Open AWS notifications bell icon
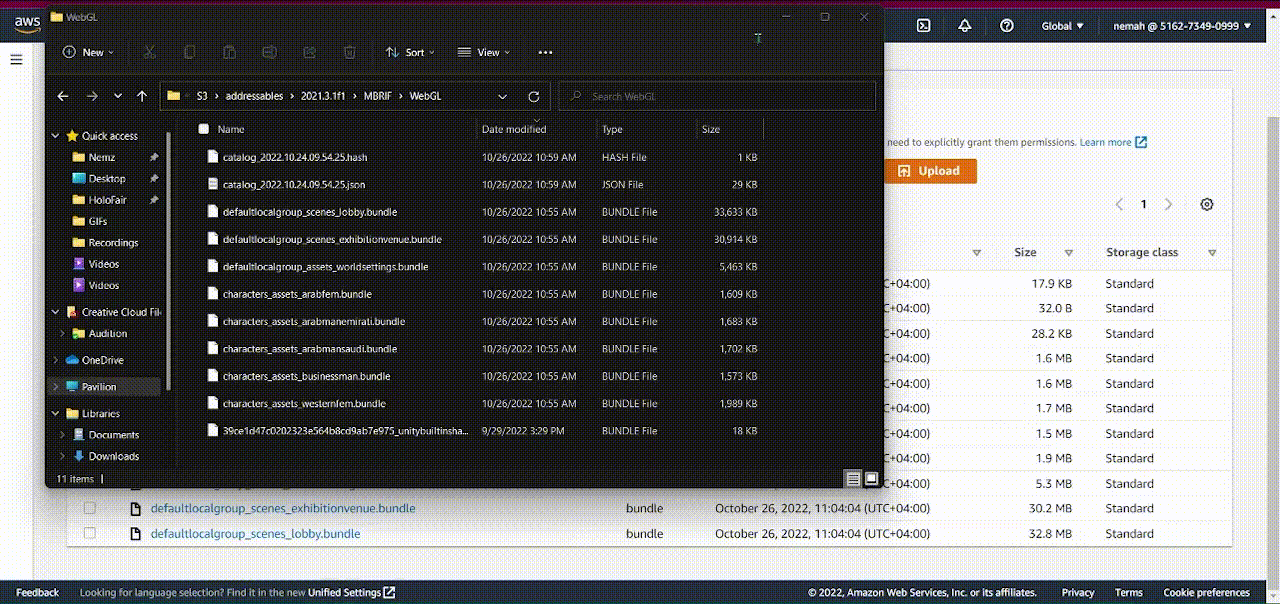 point(965,26)
